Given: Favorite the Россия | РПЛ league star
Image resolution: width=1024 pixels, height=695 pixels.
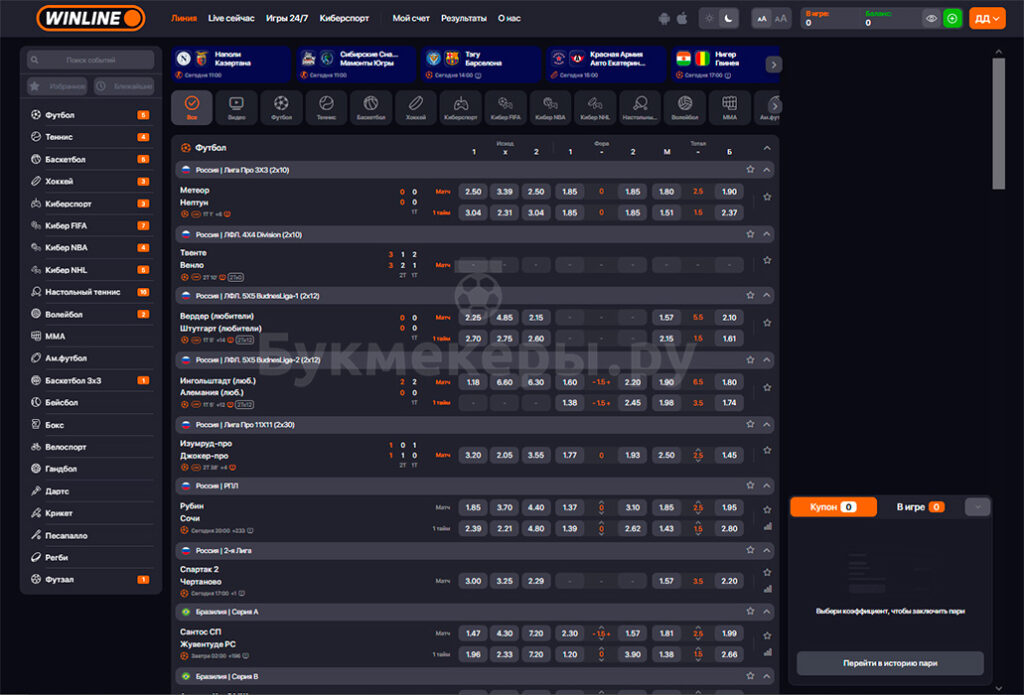Looking at the screenshot, I should point(750,485).
